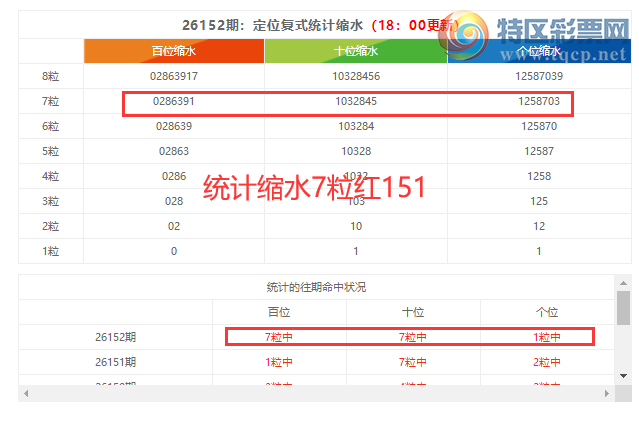Select the 百位缩水 orange column header

174,51
